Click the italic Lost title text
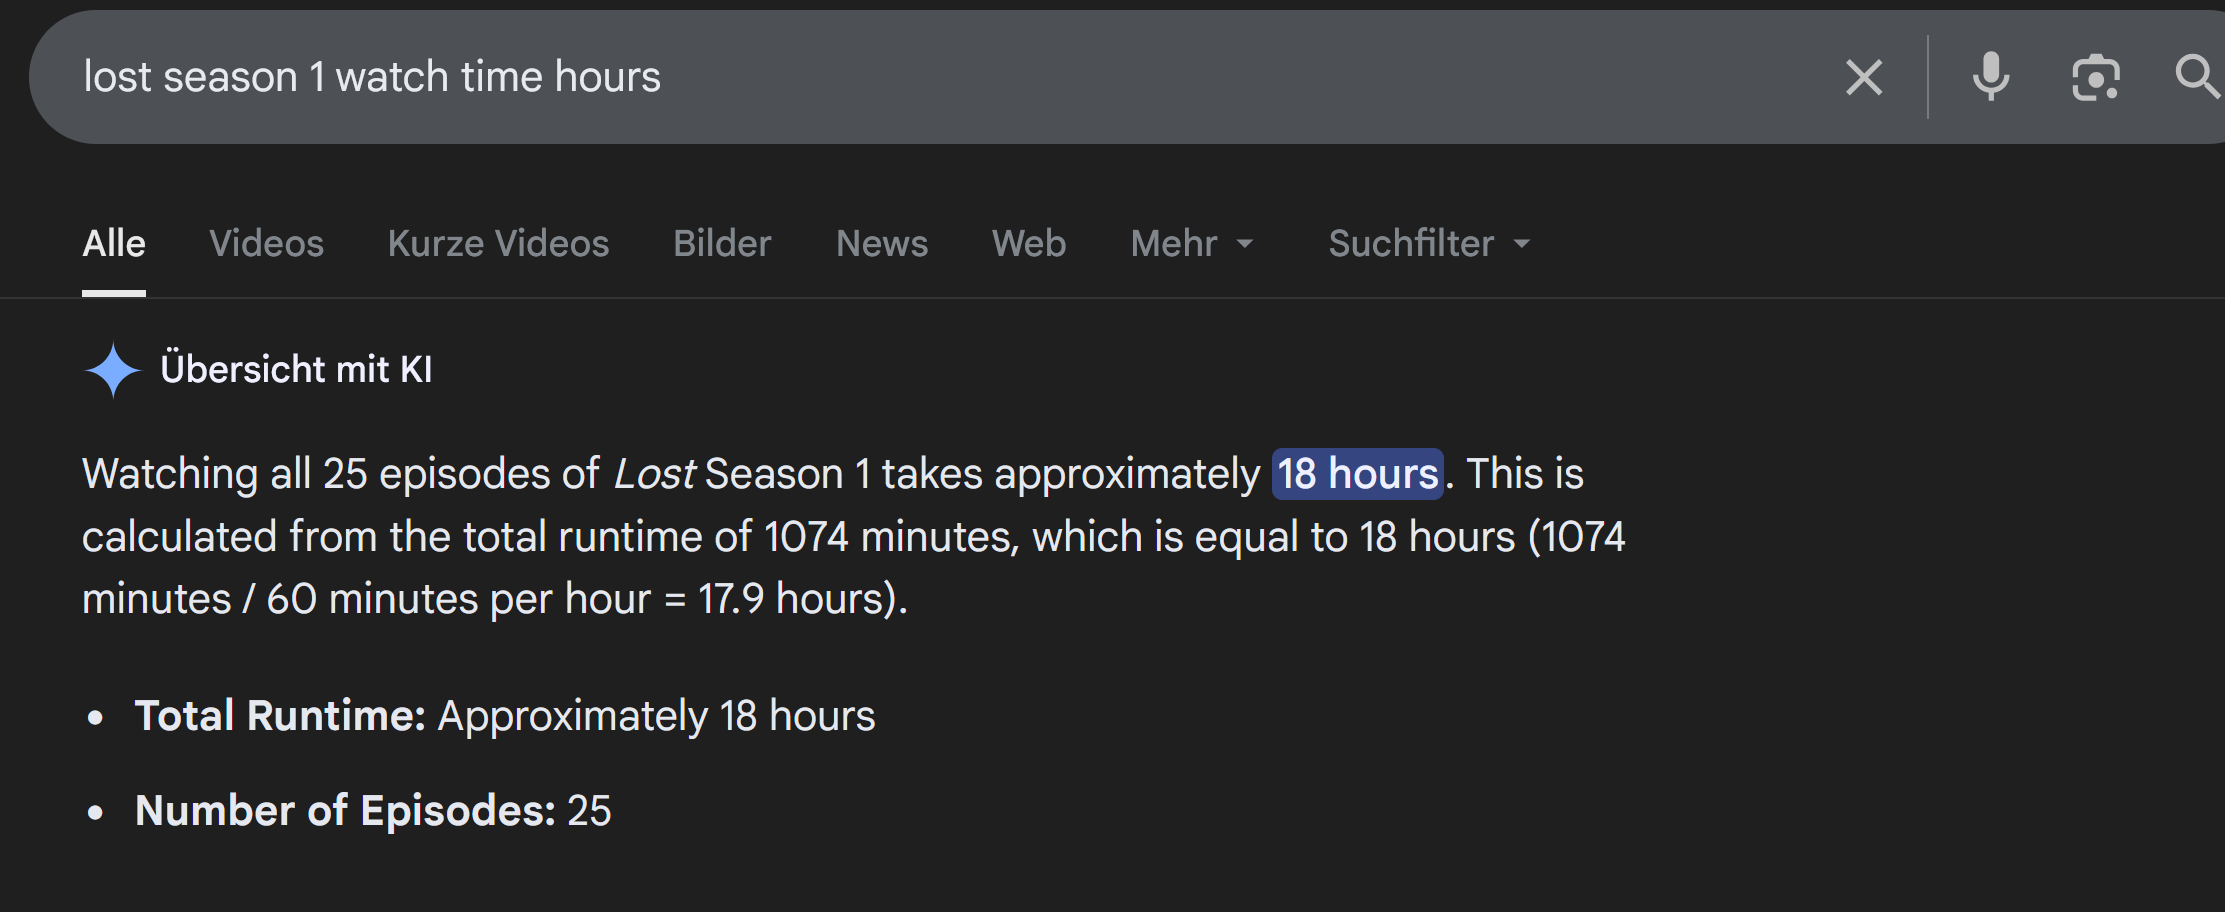2225x912 pixels. tap(654, 474)
